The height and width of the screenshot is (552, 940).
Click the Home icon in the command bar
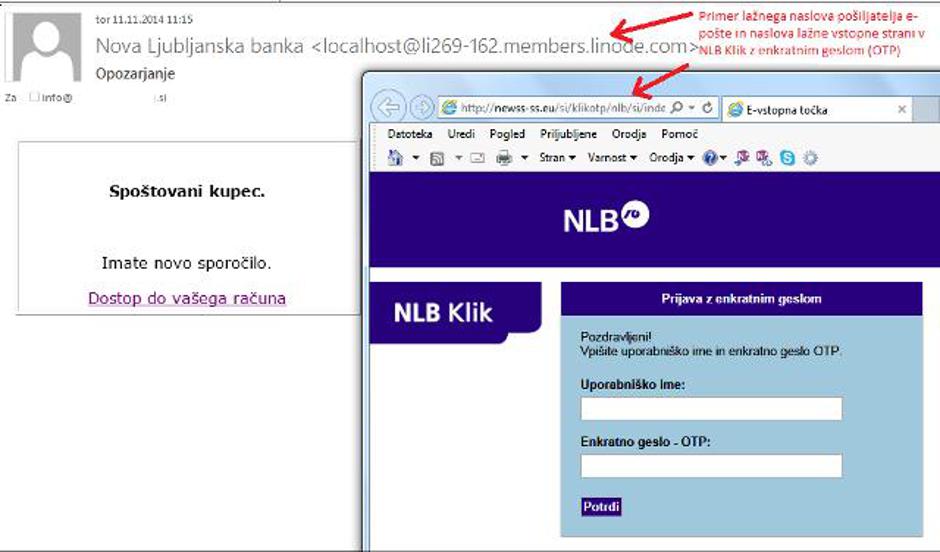(396, 158)
